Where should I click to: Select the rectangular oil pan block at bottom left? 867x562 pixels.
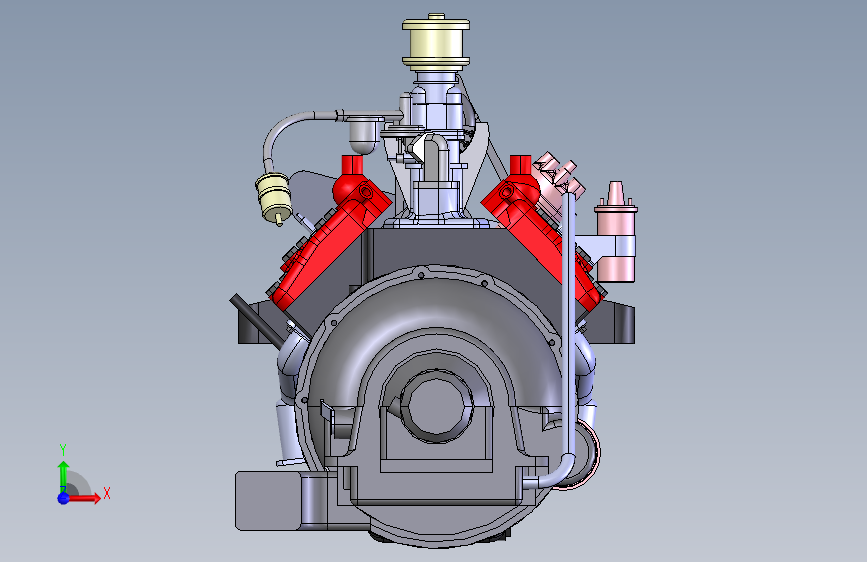coord(269,501)
